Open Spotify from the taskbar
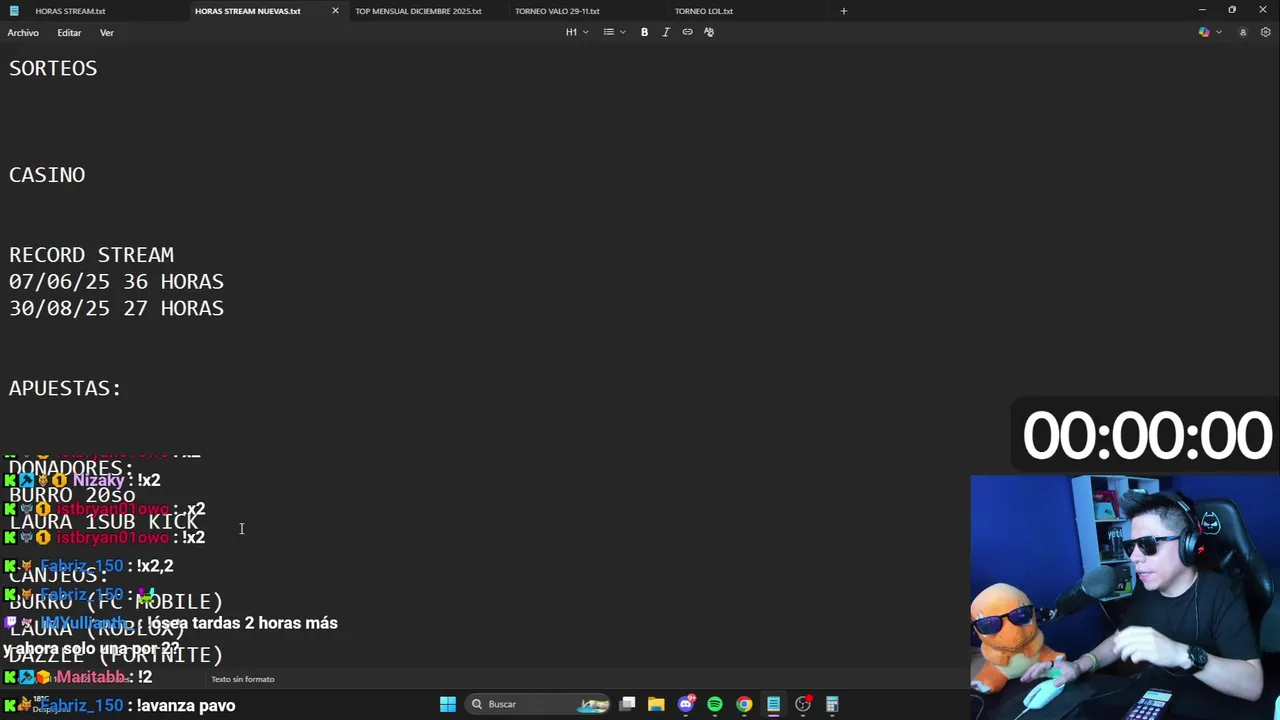 click(715, 704)
